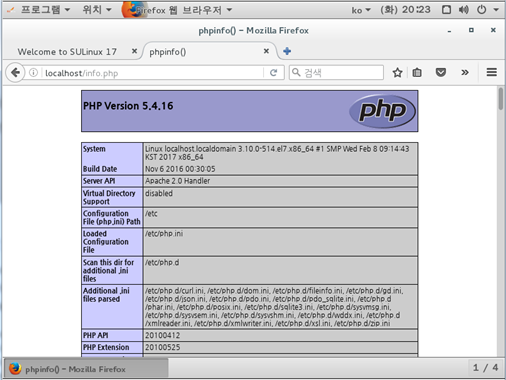Image resolution: width=506 pixels, height=380 pixels.
Task: Click the PHP Extension label
Action: (x=106, y=347)
